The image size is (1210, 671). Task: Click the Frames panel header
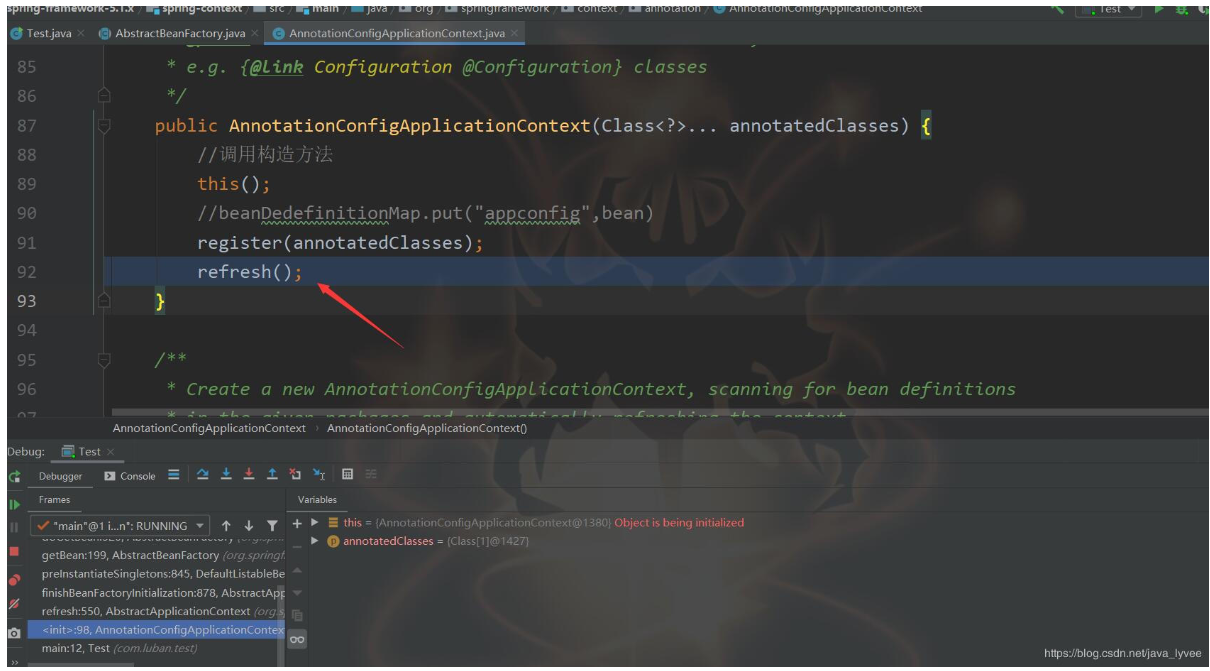tap(55, 500)
